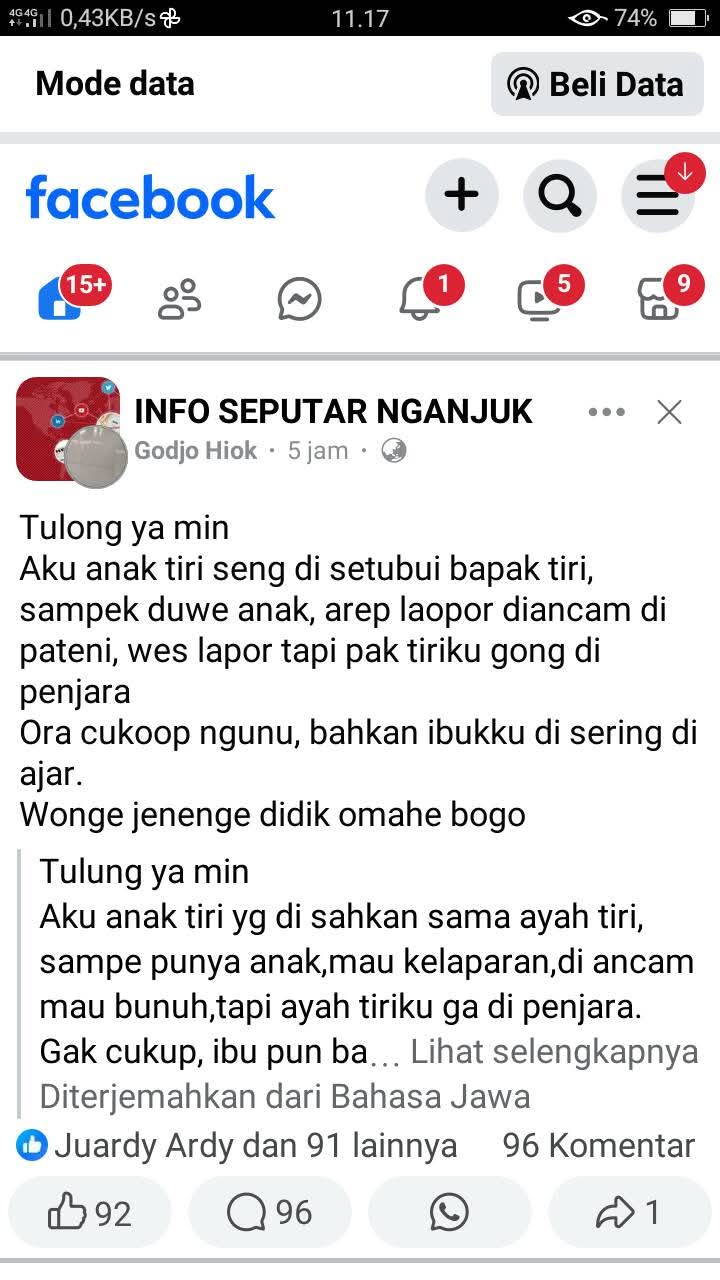Tap the plus create icon
Image resolution: width=720 pixels, height=1280 pixels.
[x=461, y=195]
